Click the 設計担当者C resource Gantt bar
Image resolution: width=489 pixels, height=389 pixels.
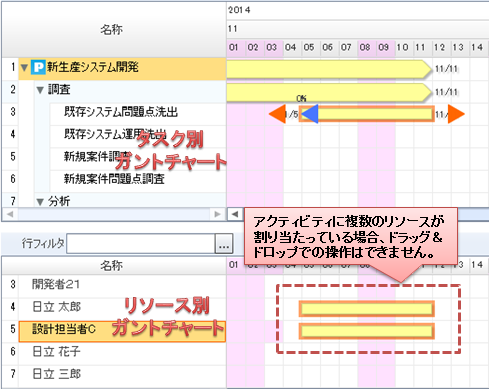click(x=367, y=331)
